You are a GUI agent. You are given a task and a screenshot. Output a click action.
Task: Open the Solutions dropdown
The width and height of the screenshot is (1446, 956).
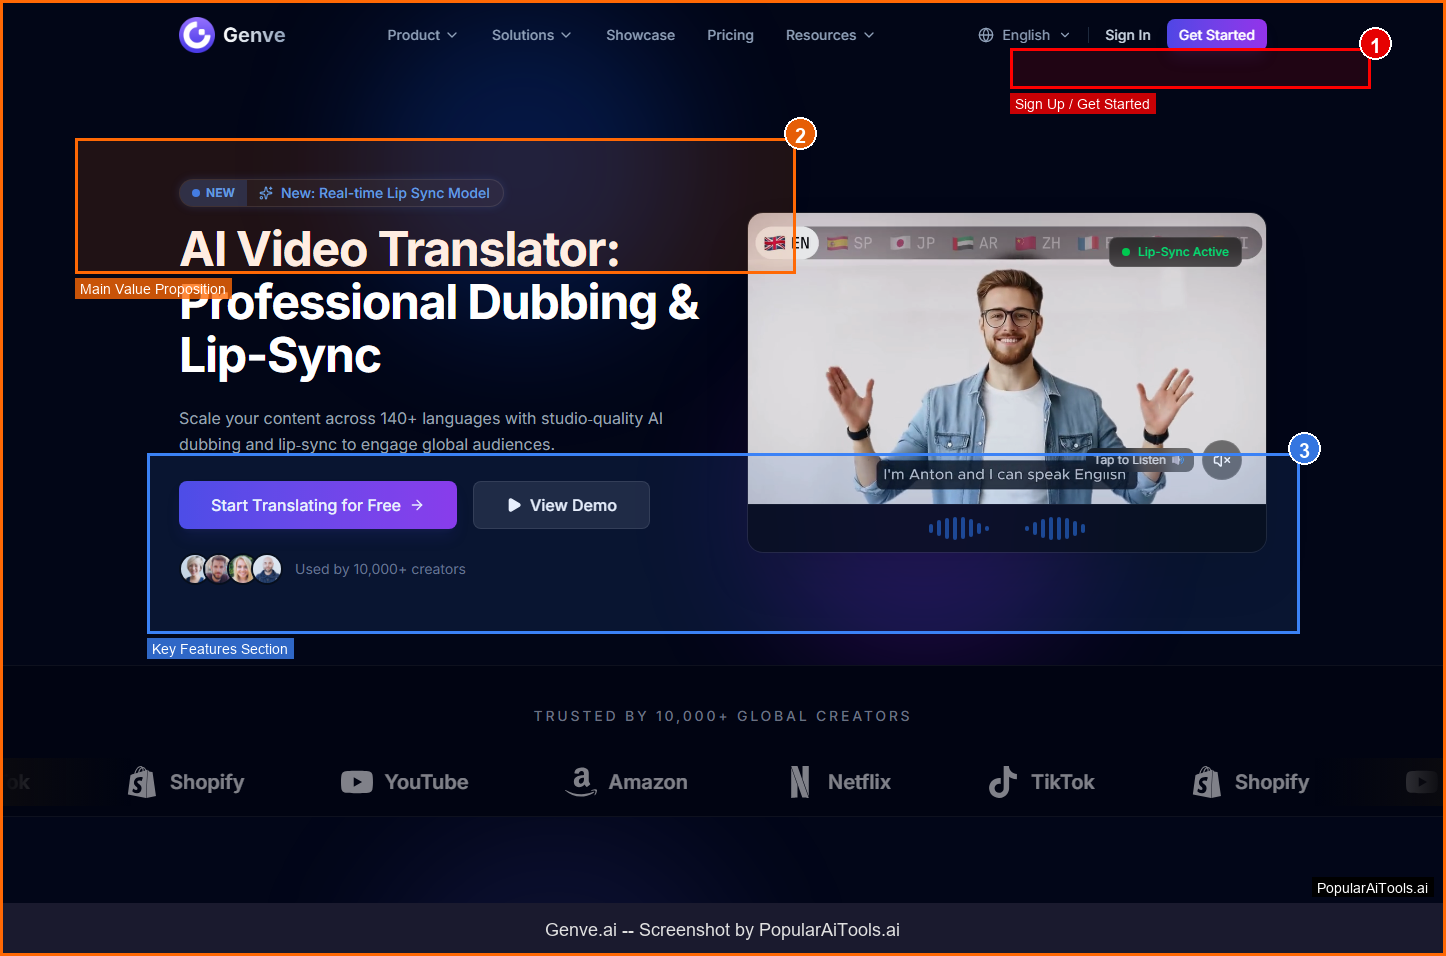pos(531,35)
